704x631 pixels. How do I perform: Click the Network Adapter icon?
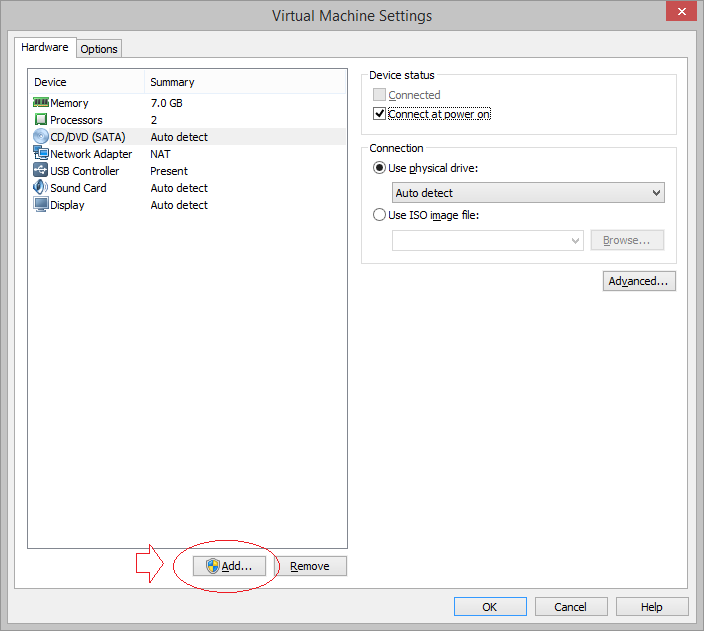(40, 153)
